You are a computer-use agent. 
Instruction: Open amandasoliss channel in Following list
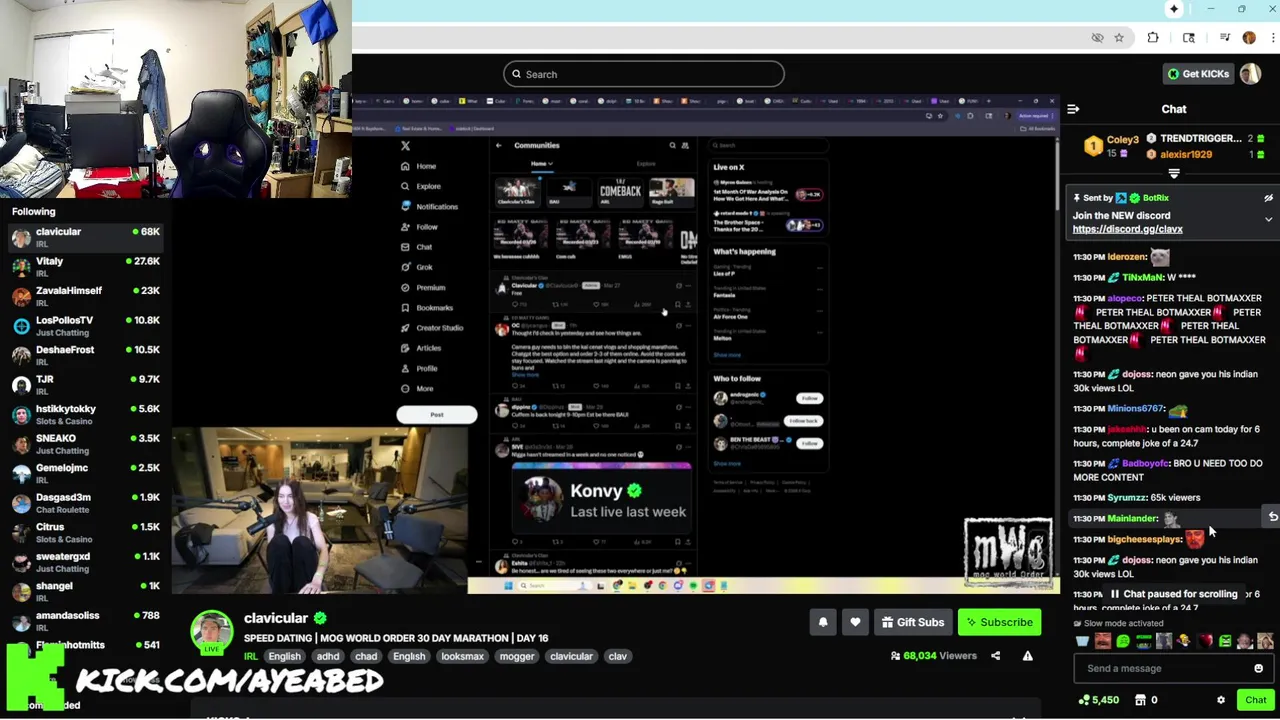click(86, 621)
